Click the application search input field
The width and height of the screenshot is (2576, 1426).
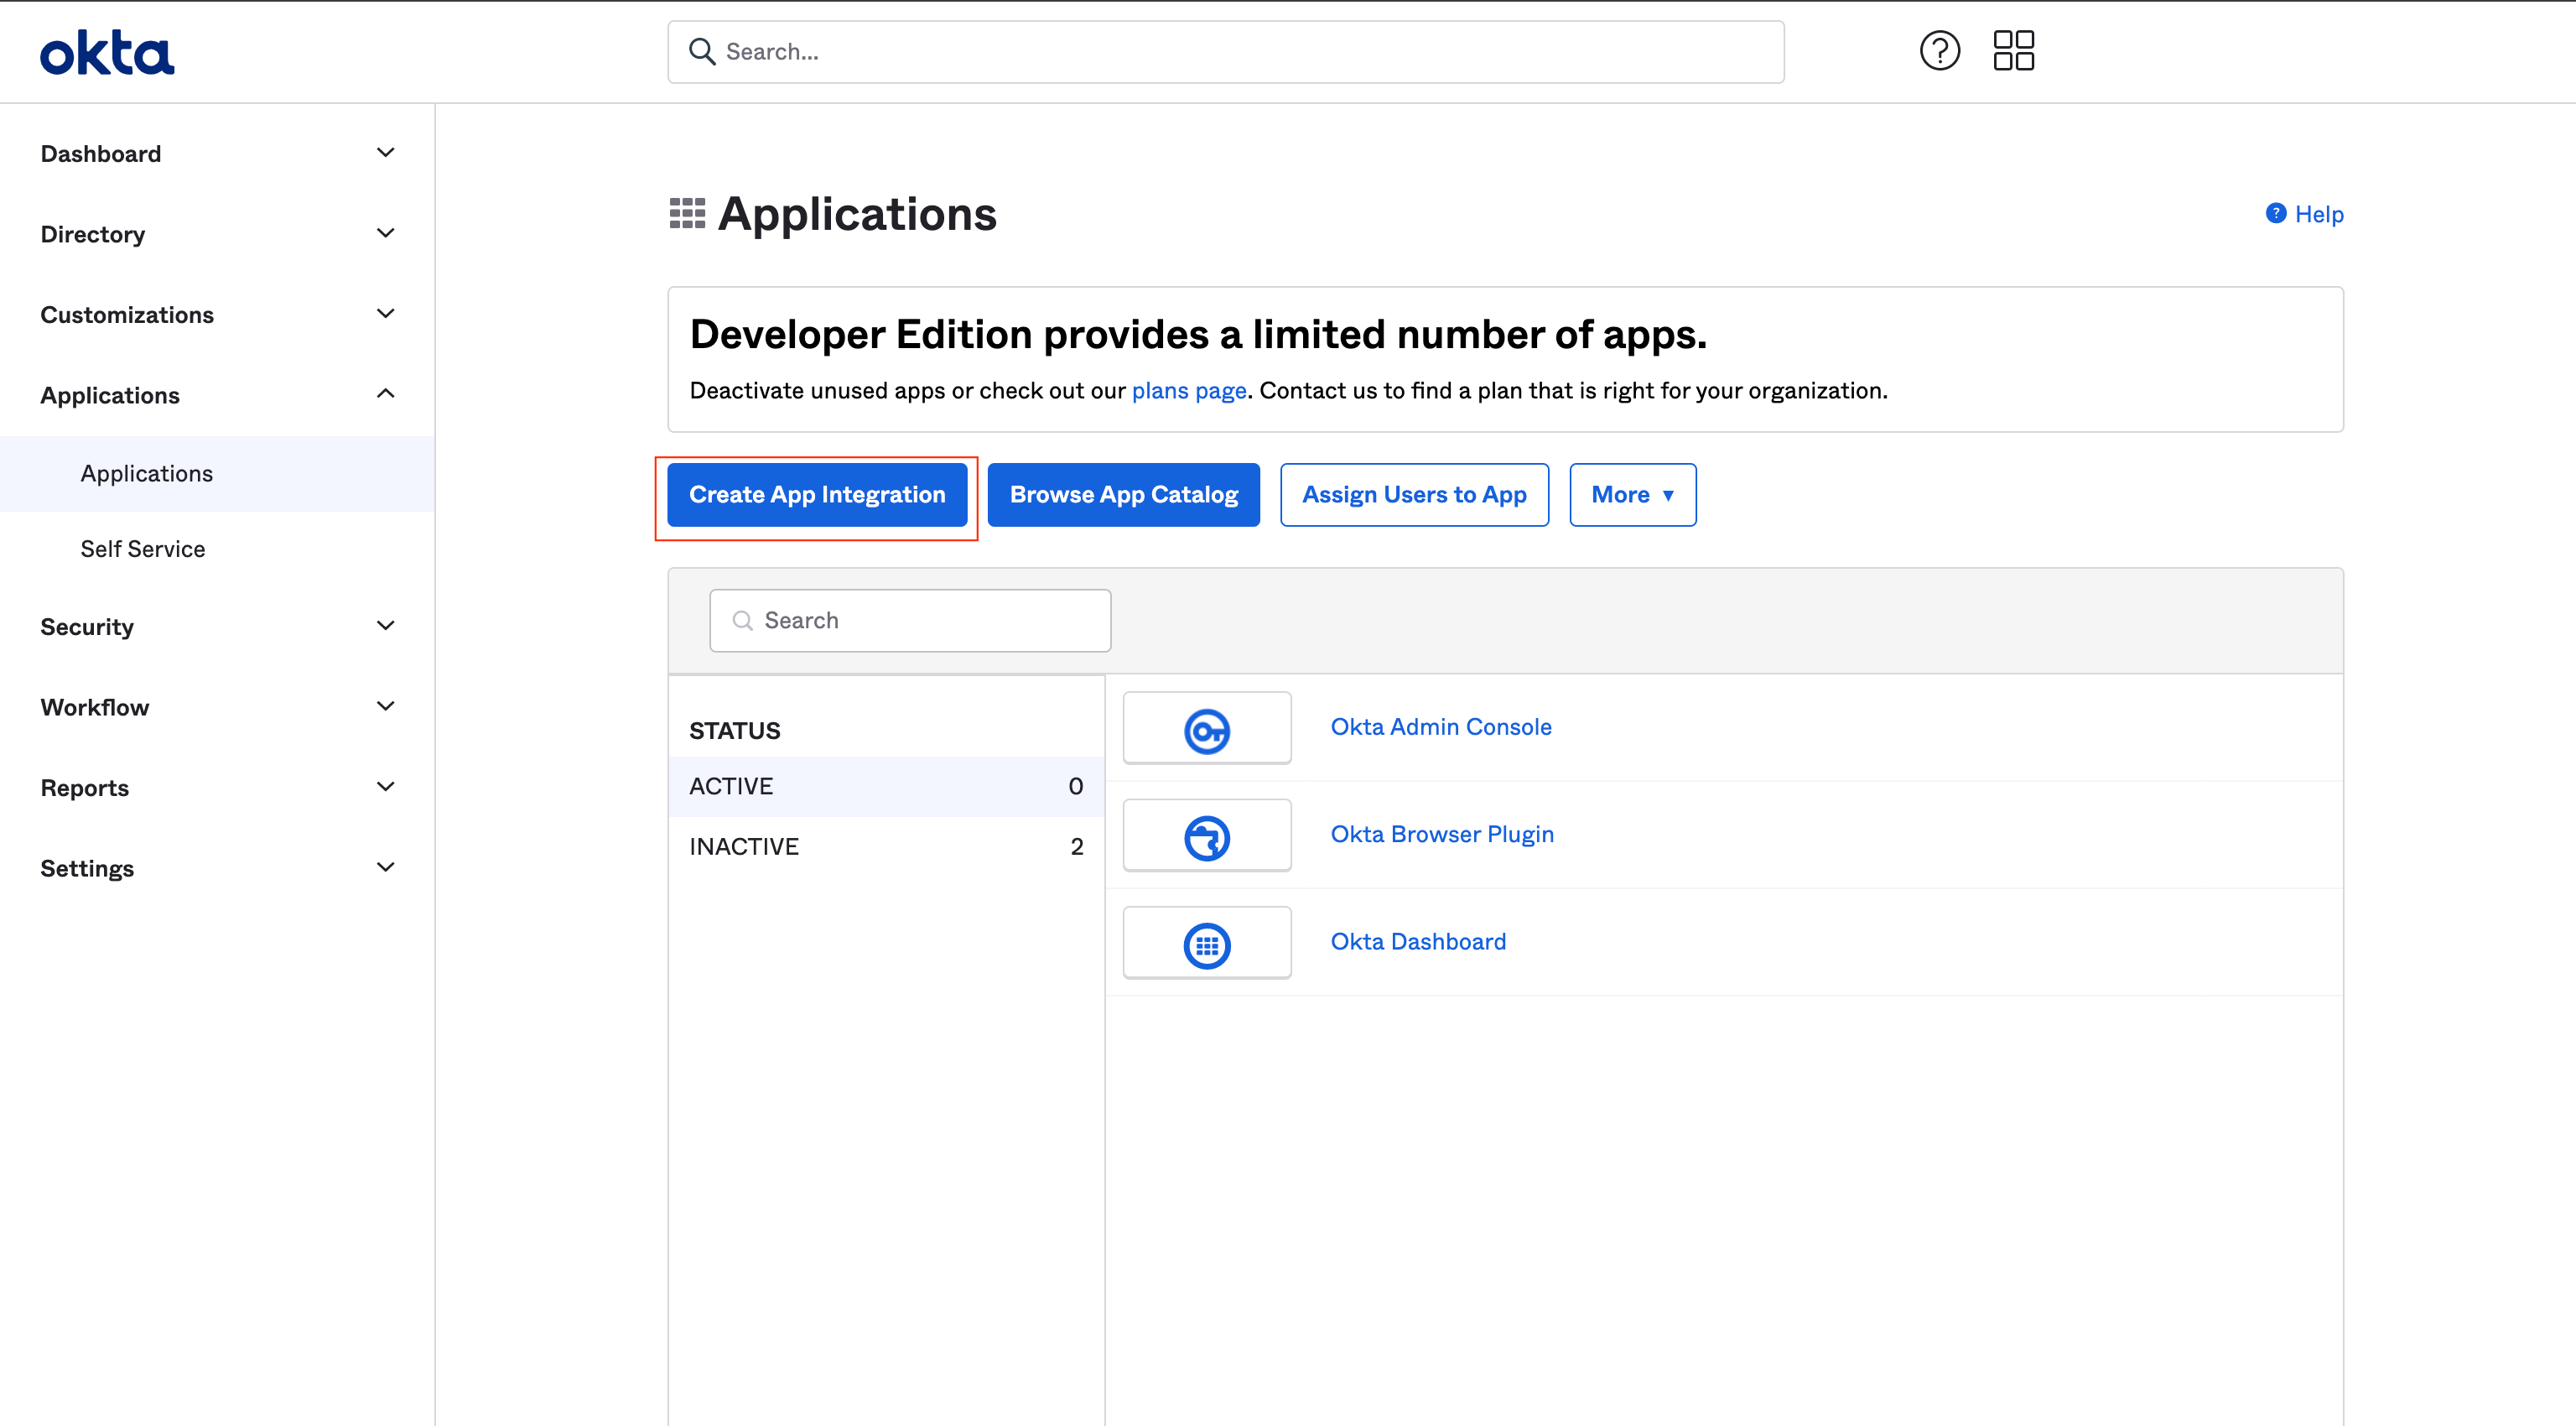[x=911, y=620]
